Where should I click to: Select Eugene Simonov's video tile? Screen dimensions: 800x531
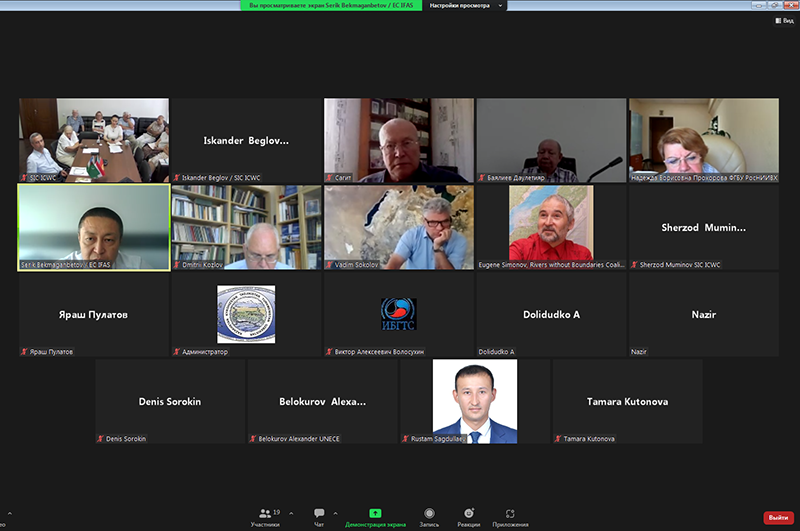pos(550,227)
